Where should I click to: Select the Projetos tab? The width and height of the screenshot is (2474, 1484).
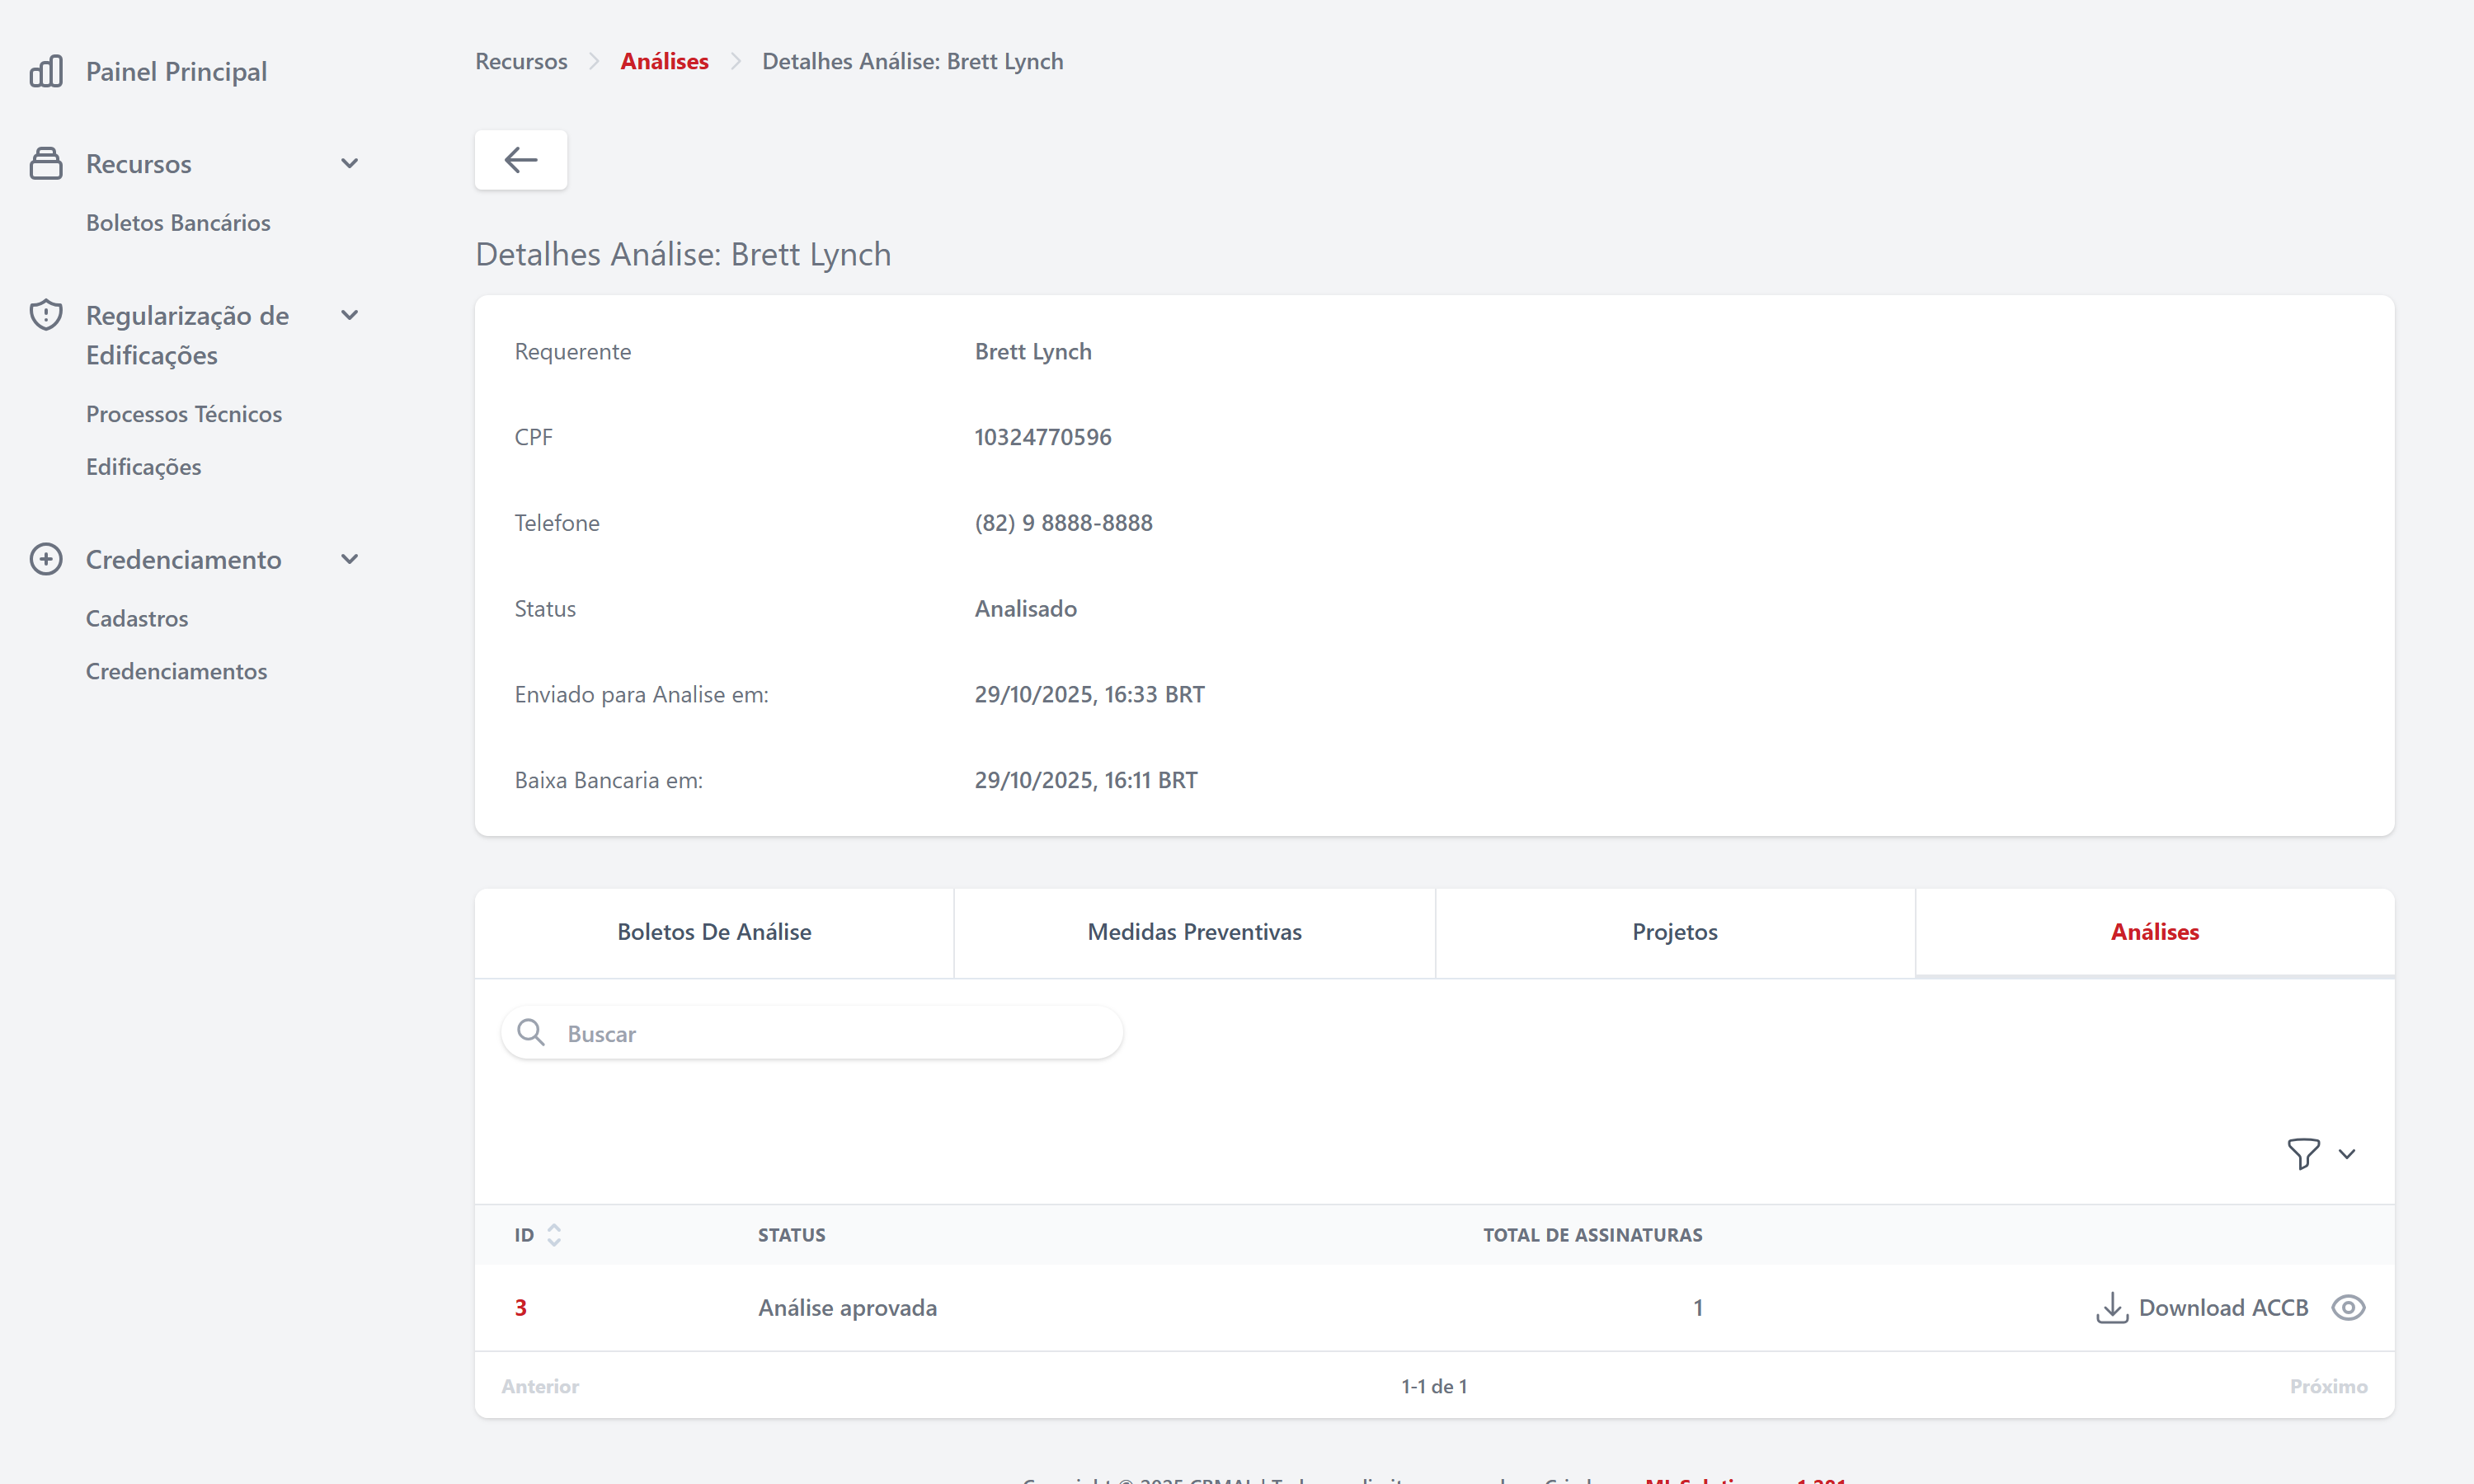[x=1674, y=932]
